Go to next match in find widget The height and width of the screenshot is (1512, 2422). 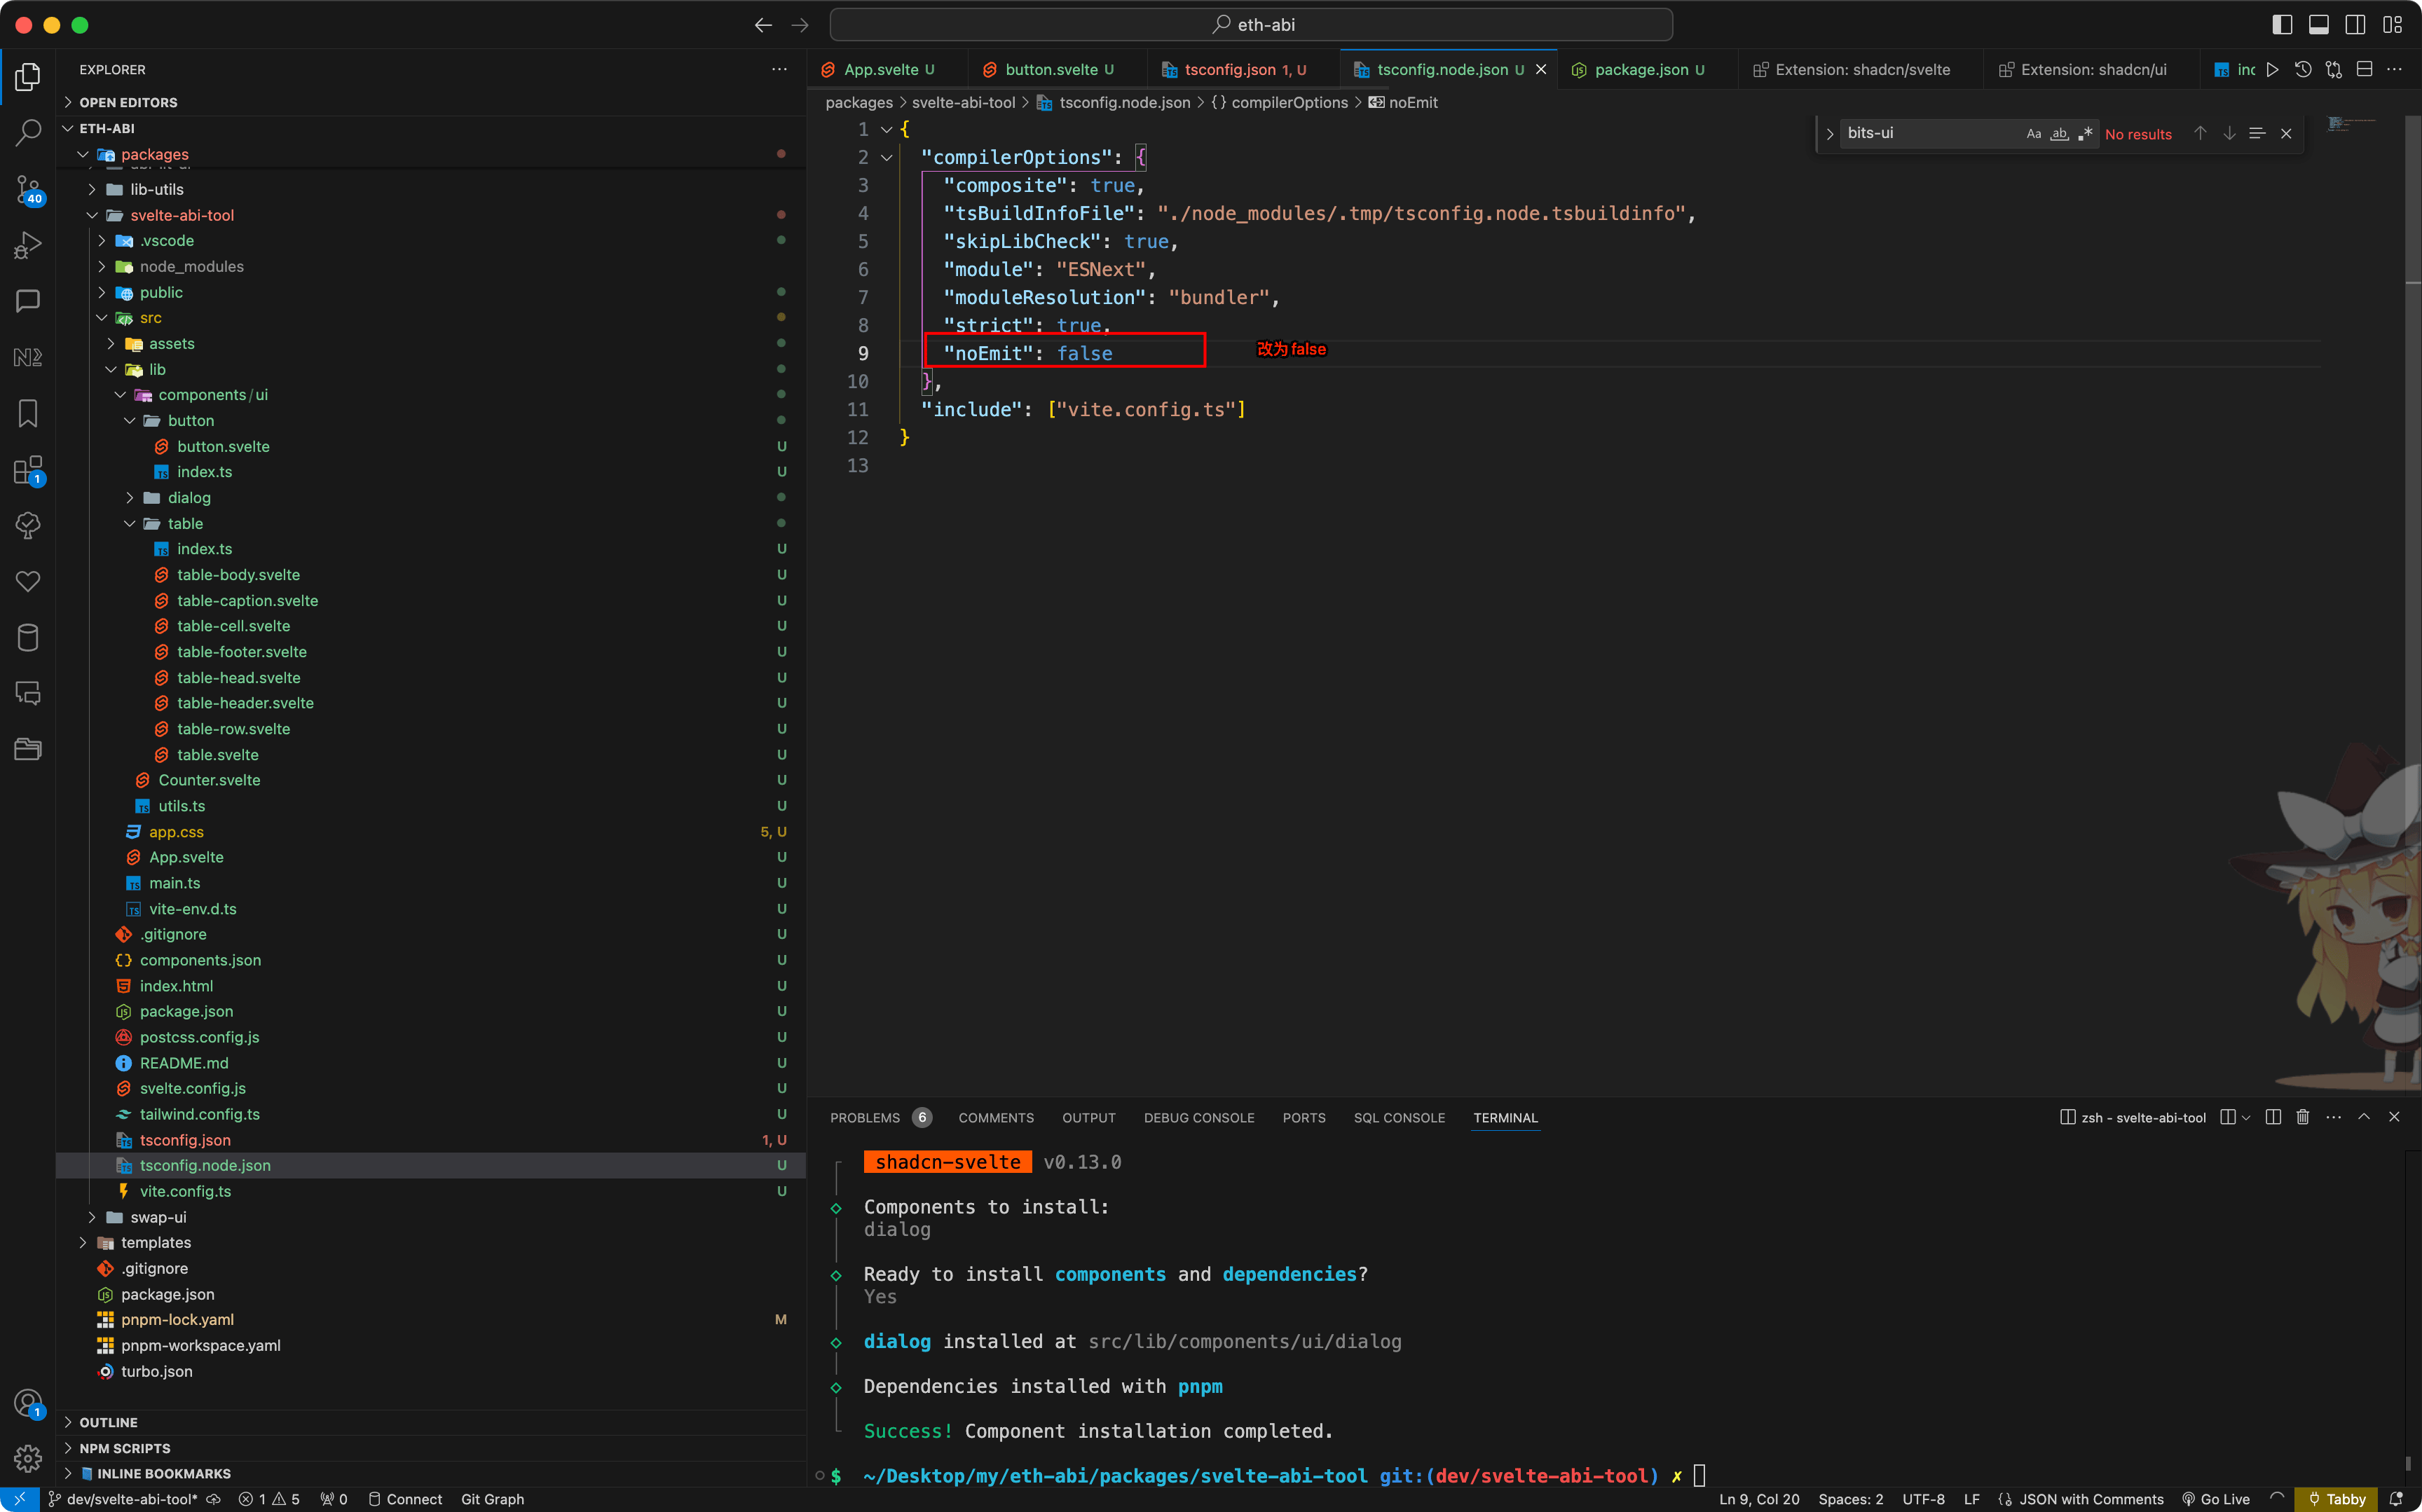(2229, 134)
